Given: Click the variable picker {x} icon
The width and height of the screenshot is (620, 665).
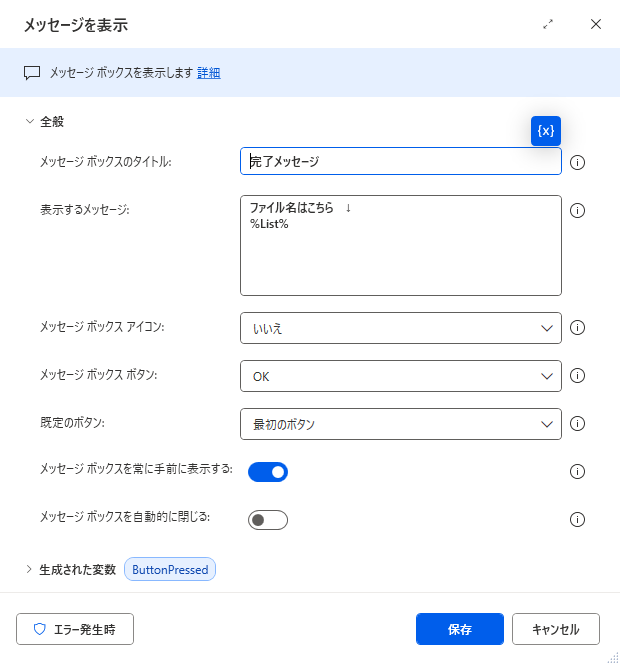Looking at the screenshot, I should 546,131.
